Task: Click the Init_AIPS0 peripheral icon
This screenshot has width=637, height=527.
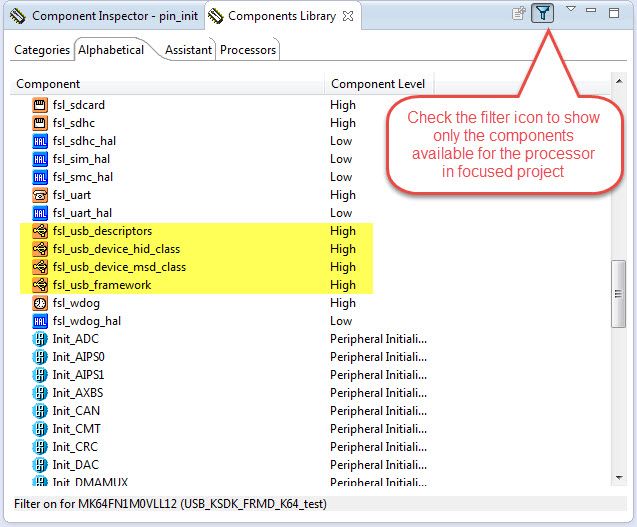Action: pos(40,357)
